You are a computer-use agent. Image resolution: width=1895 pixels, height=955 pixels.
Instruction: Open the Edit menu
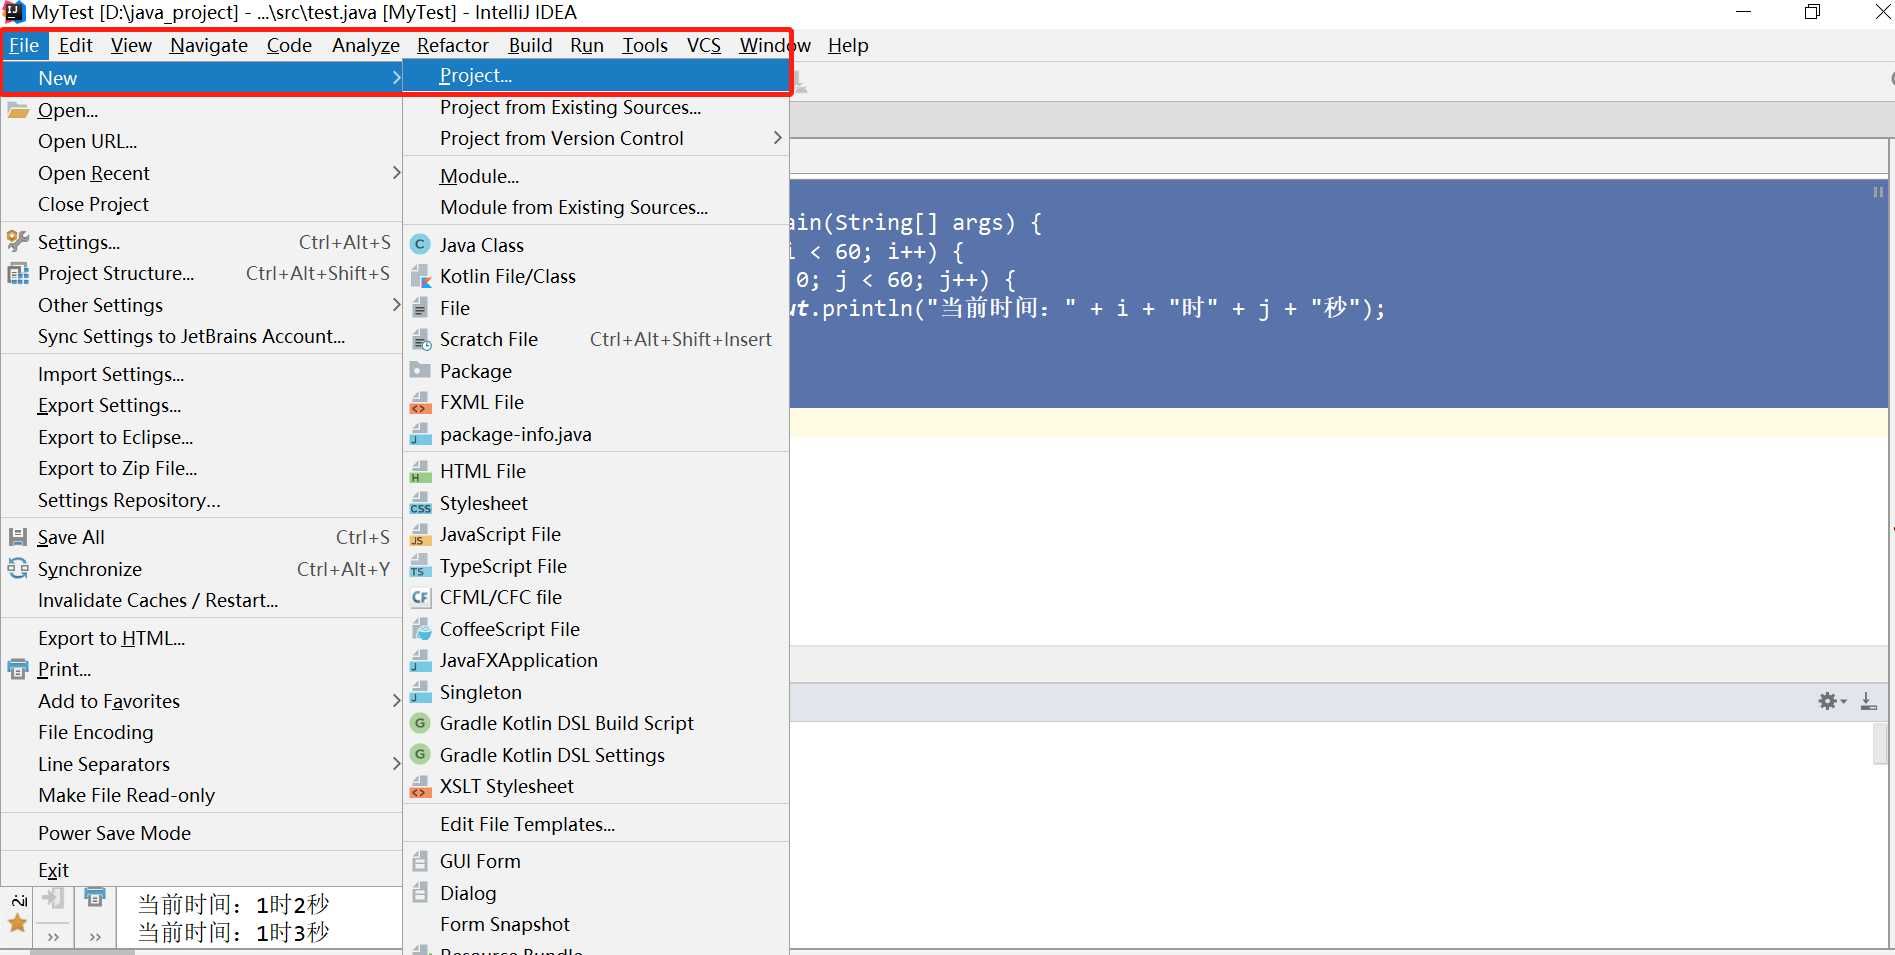(75, 45)
